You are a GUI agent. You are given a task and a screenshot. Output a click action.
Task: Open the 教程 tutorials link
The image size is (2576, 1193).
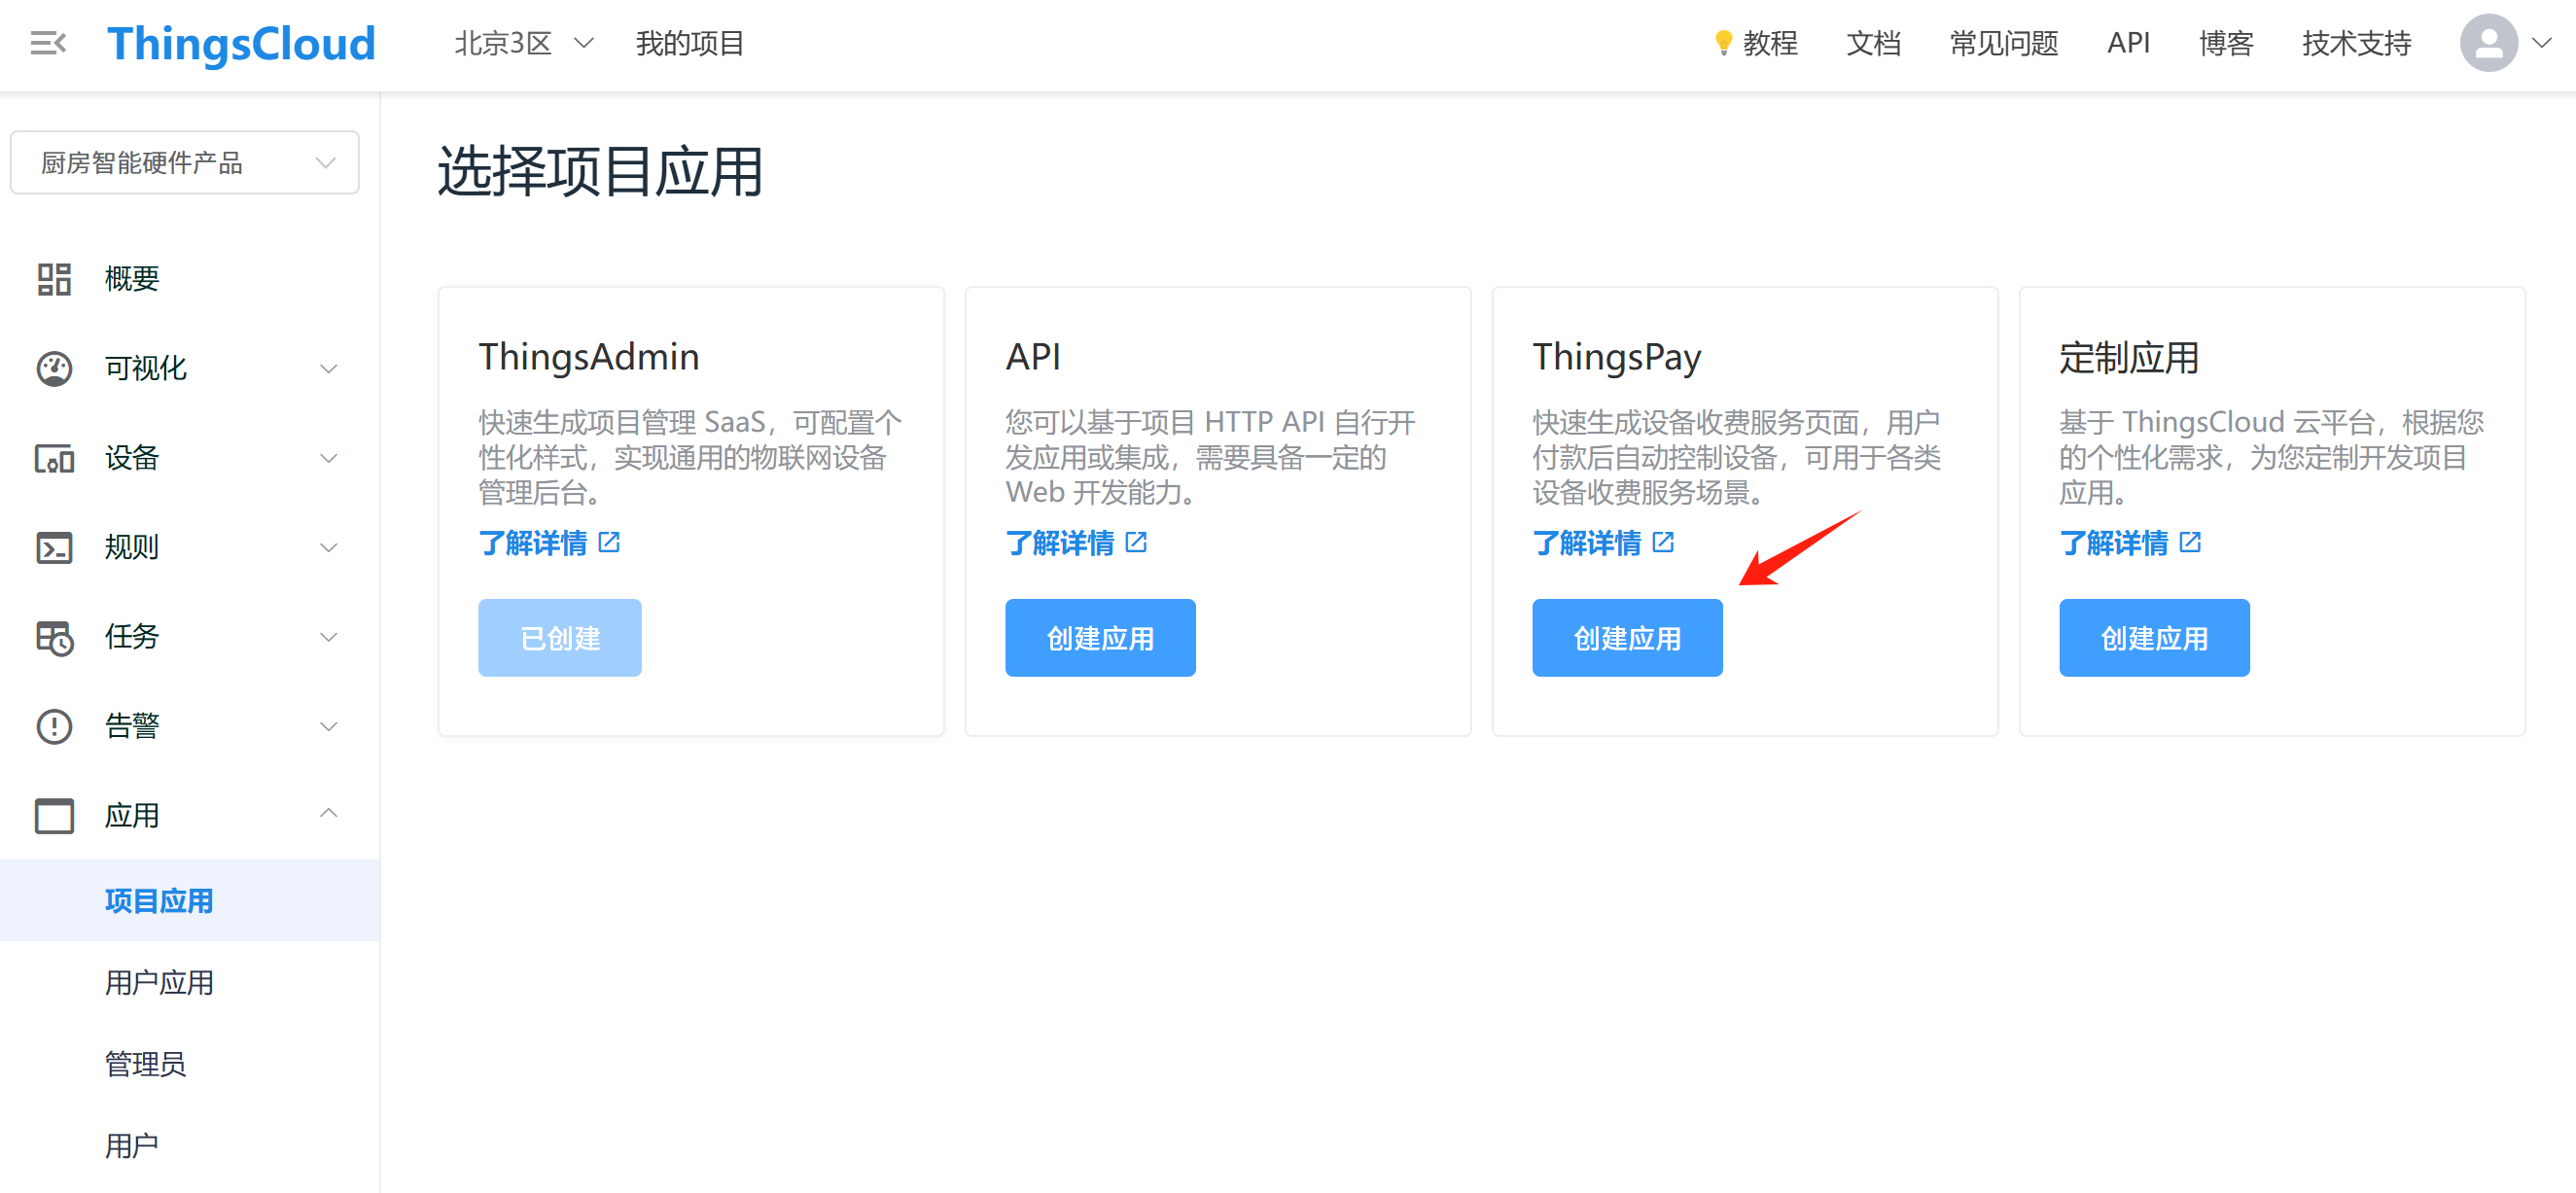(1770, 44)
